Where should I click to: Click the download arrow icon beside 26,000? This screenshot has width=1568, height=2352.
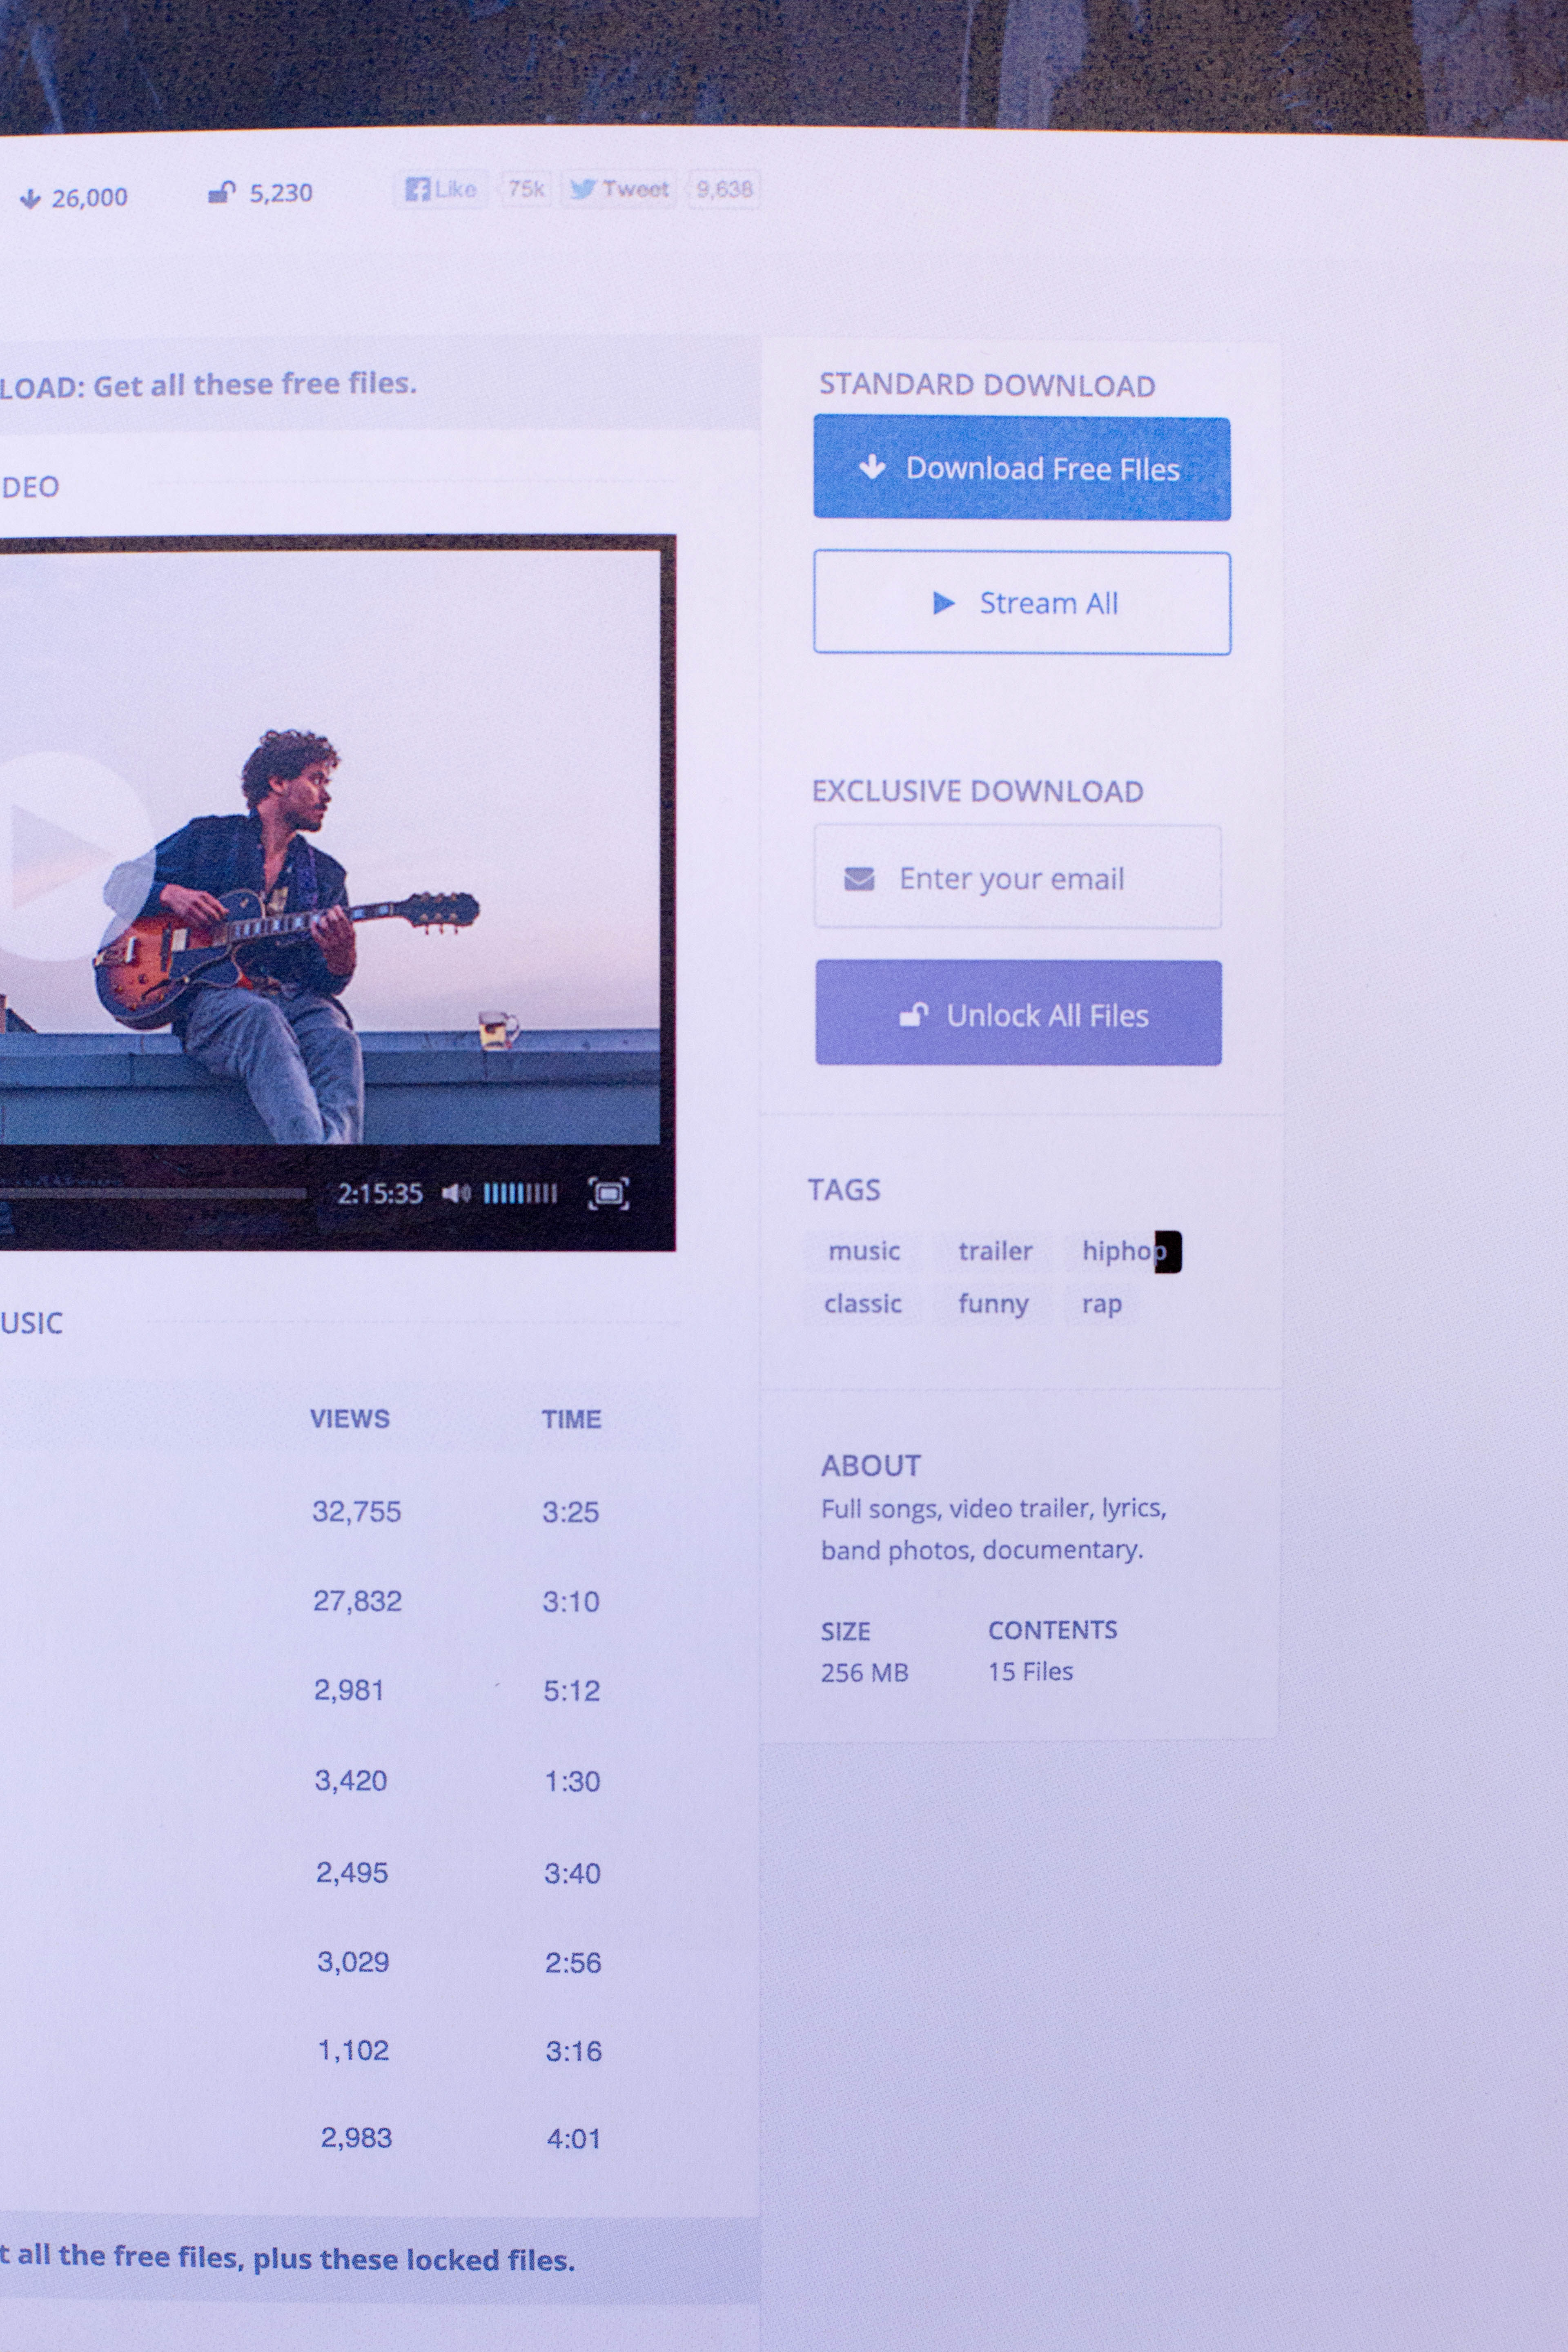click(30, 199)
